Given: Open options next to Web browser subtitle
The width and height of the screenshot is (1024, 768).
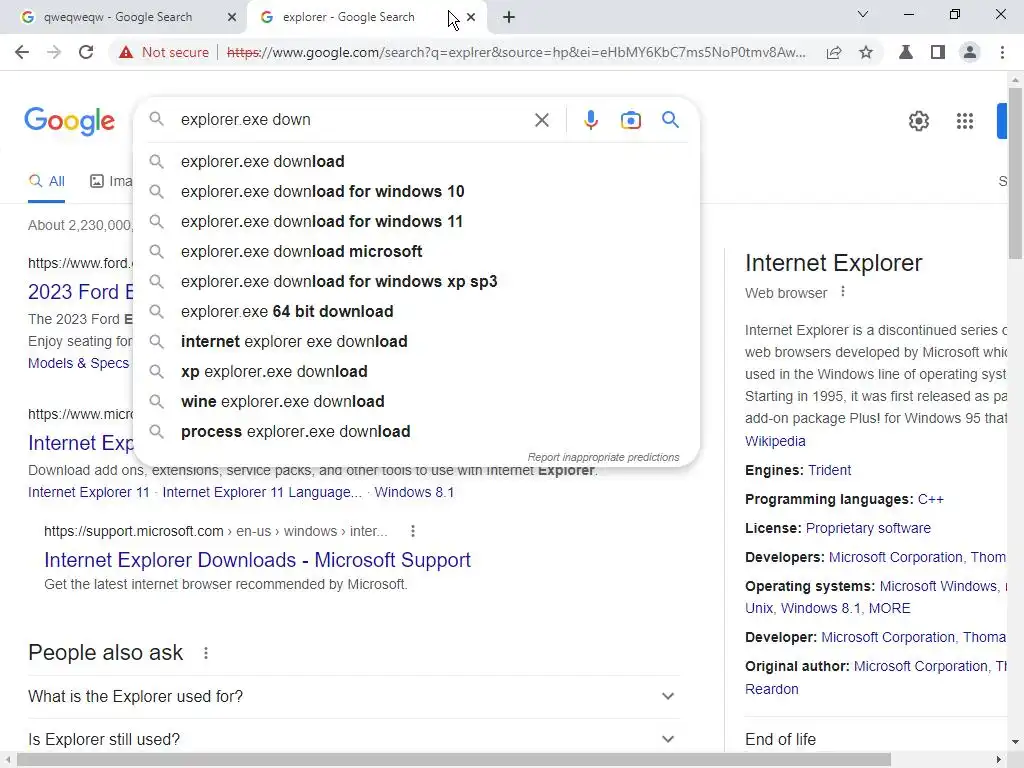Looking at the screenshot, I should coord(842,292).
